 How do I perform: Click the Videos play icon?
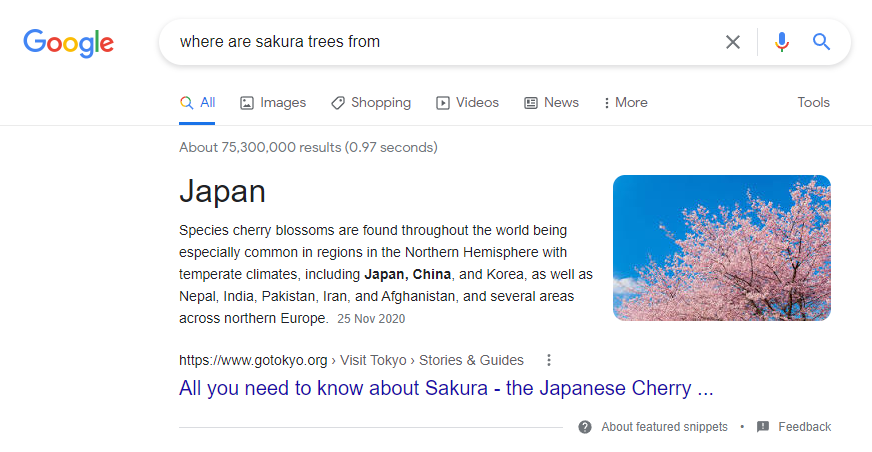click(443, 102)
